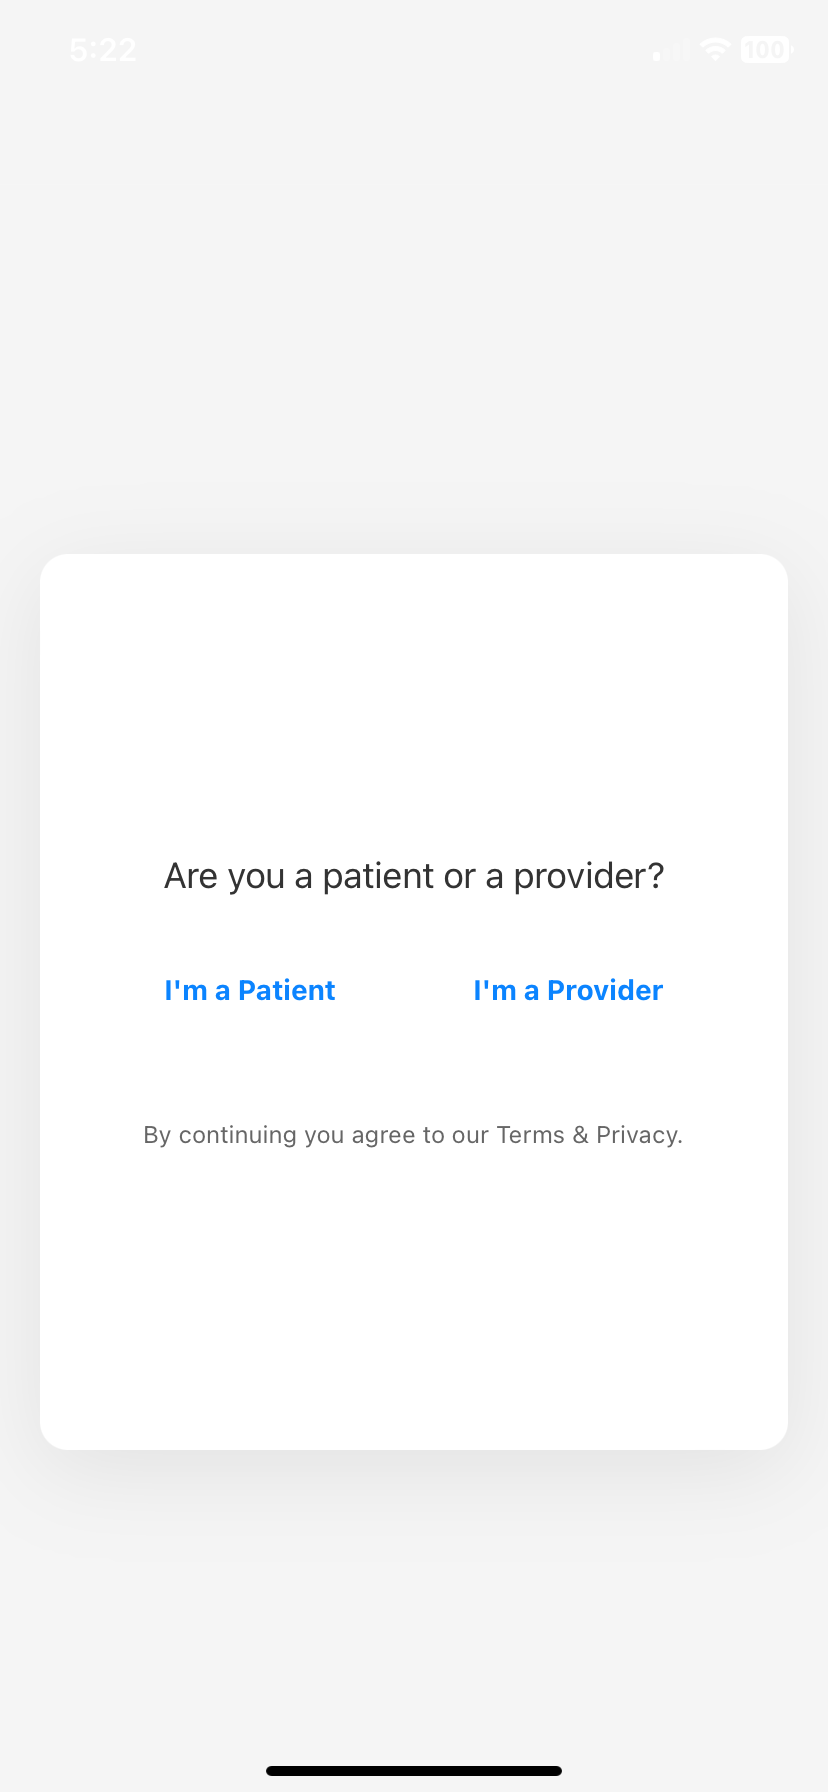
Task: Tap the cellular signal bars icon
Action: [671, 50]
